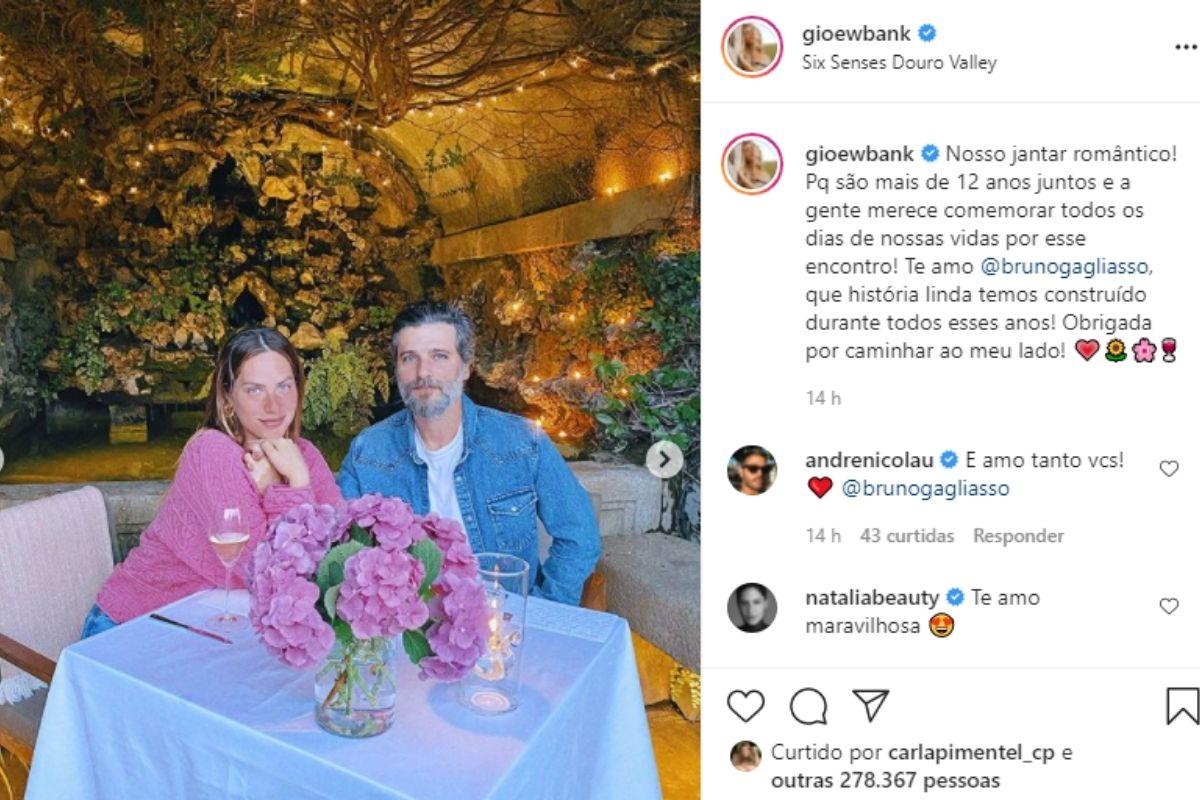Like andrenicolau's comment heart
Image resolution: width=1200 pixels, height=800 pixels.
point(1168,468)
